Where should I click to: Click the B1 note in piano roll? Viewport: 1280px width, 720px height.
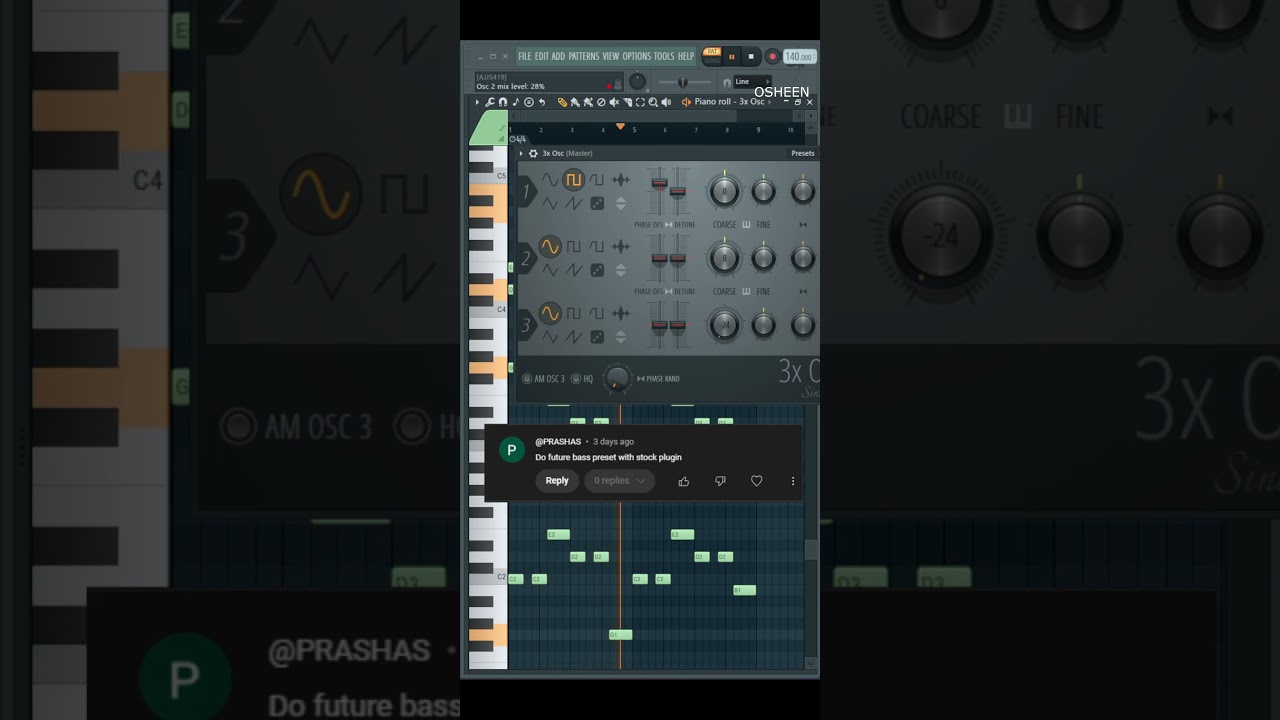pos(745,591)
